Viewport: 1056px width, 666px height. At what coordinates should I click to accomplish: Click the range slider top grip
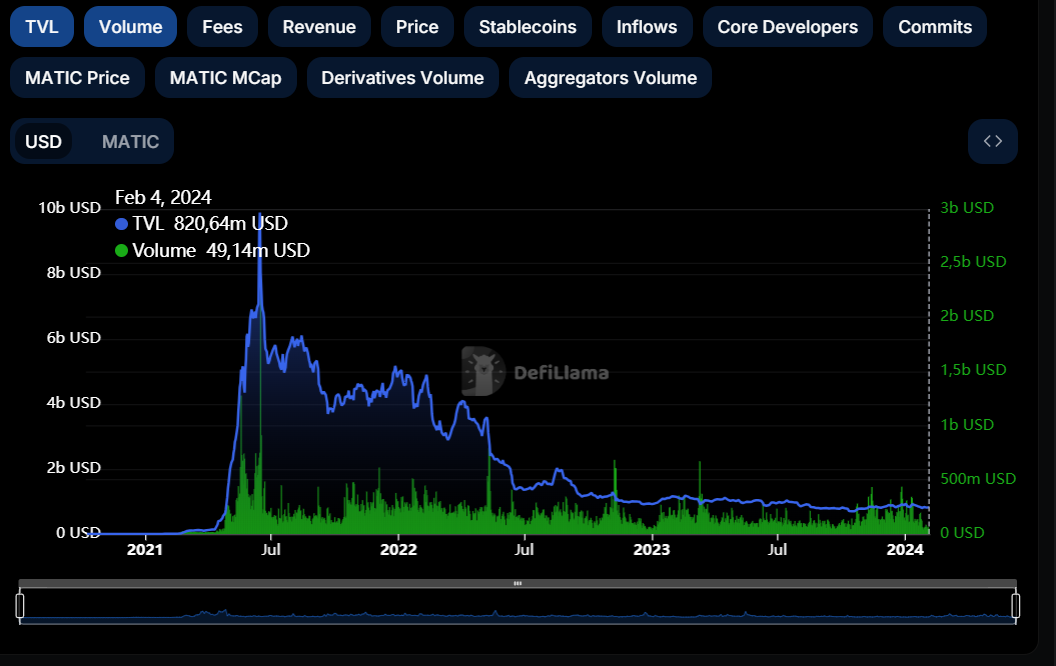(x=517, y=583)
